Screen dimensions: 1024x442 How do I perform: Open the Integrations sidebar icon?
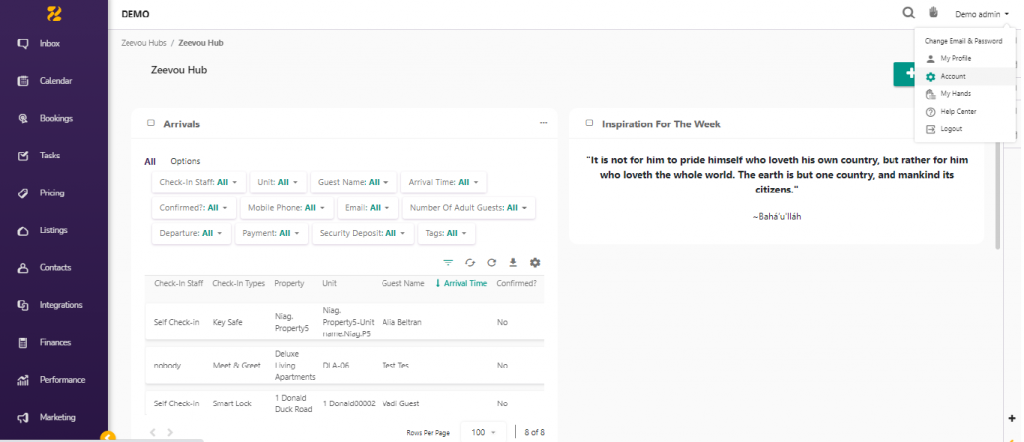pos(23,305)
